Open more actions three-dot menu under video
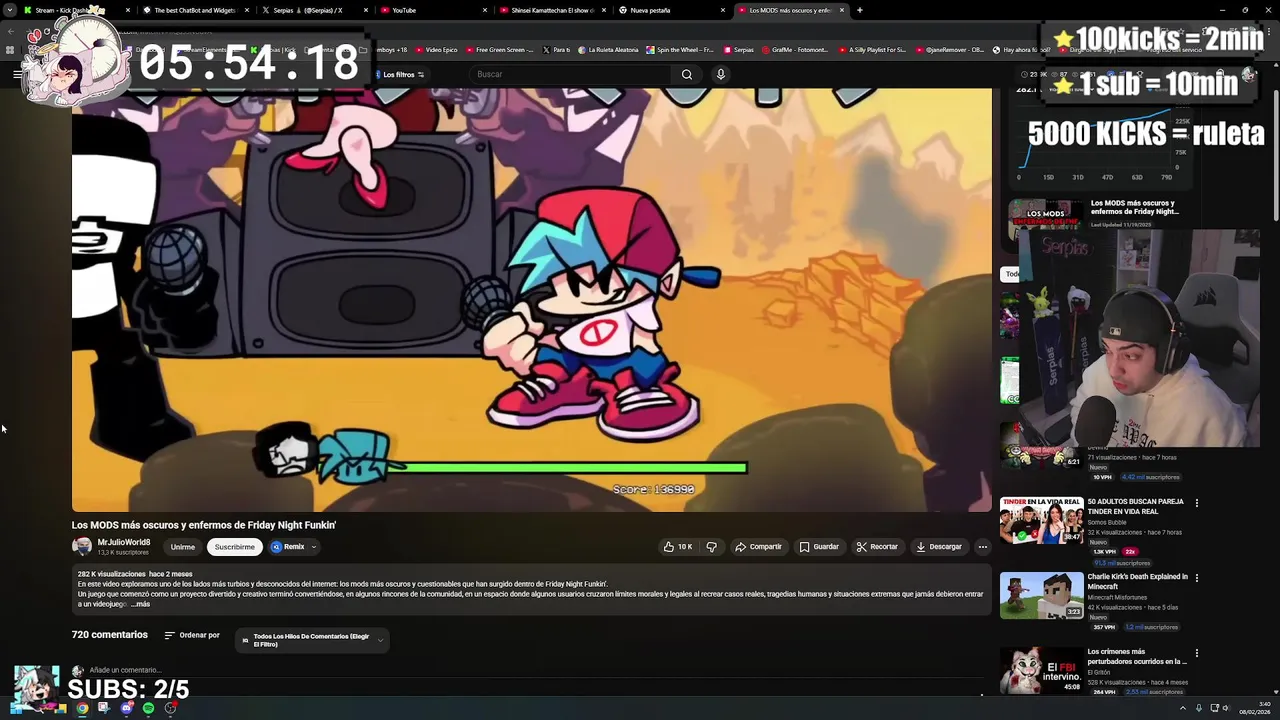1280x720 pixels. [x=982, y=547]
